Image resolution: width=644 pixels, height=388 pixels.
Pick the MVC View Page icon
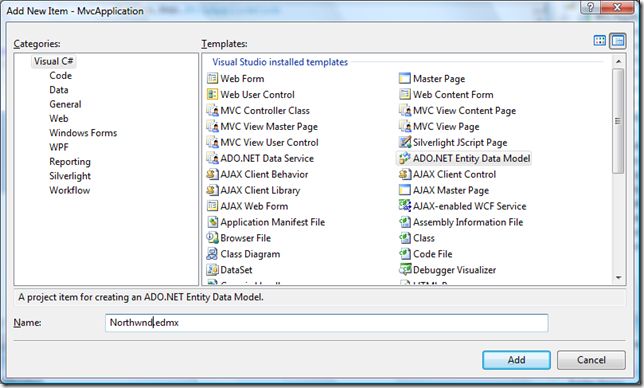pyautogui.click(x=405, y=126)
